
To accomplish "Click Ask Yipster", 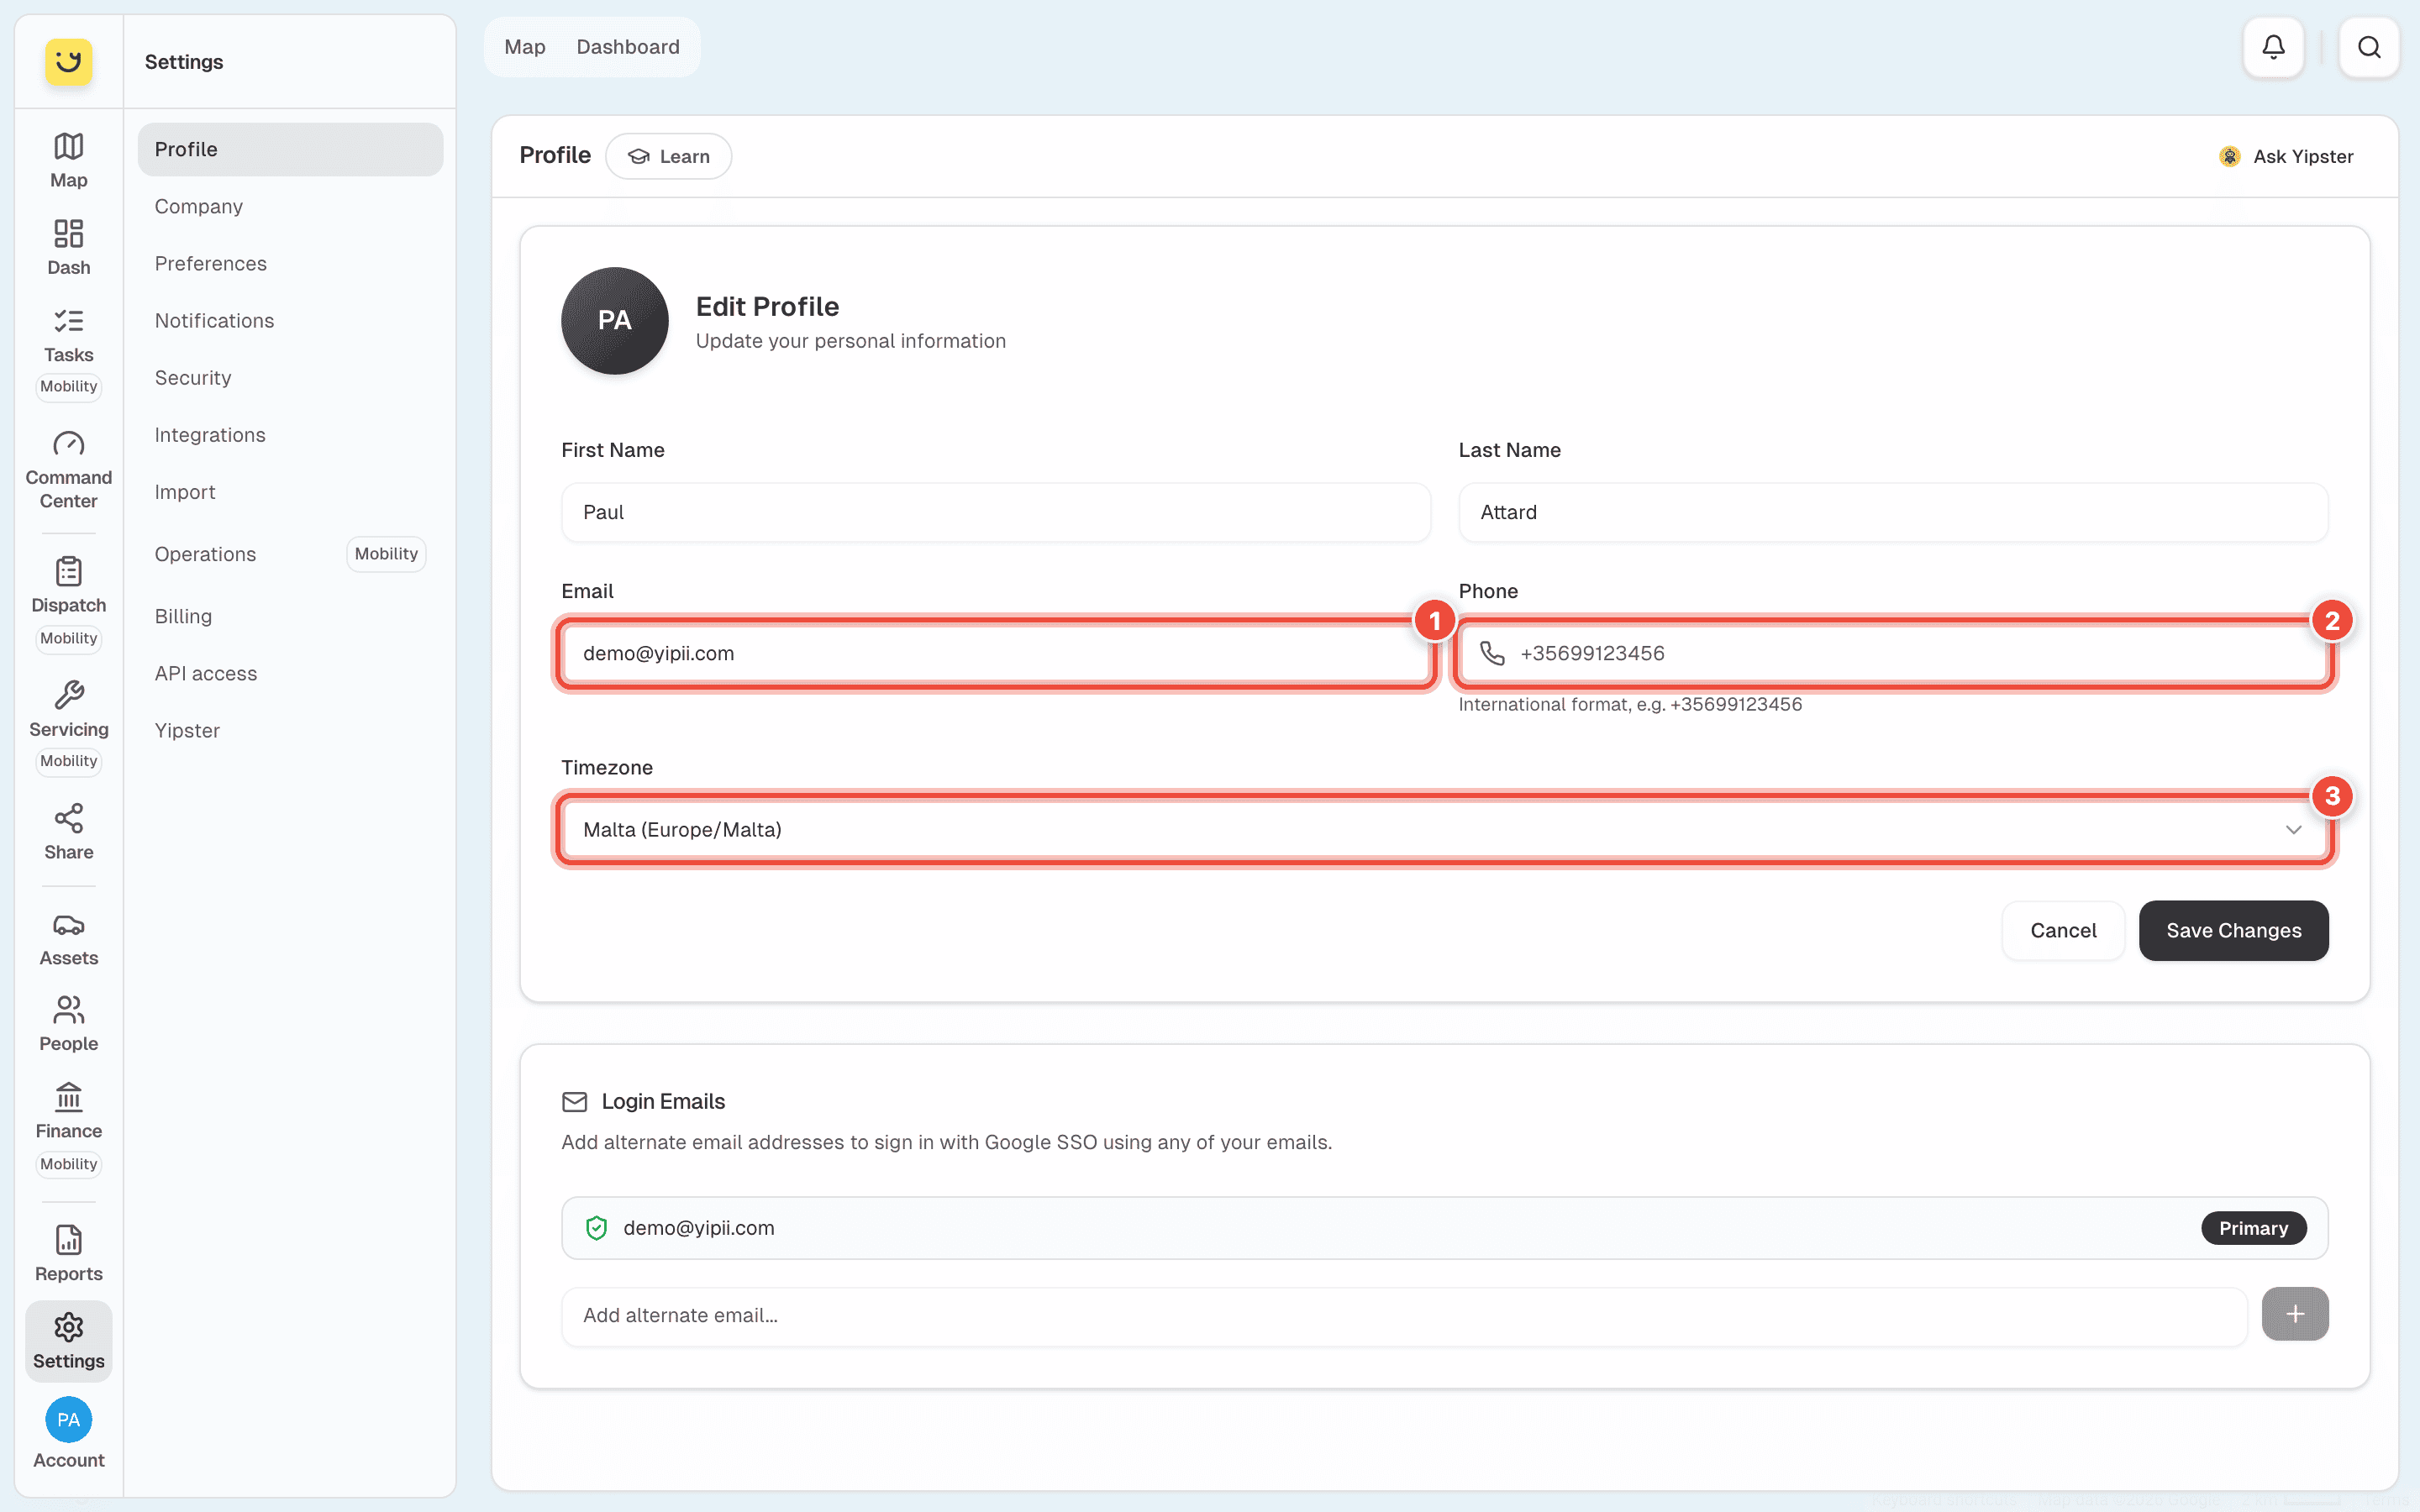I will tap(2286, 157).
